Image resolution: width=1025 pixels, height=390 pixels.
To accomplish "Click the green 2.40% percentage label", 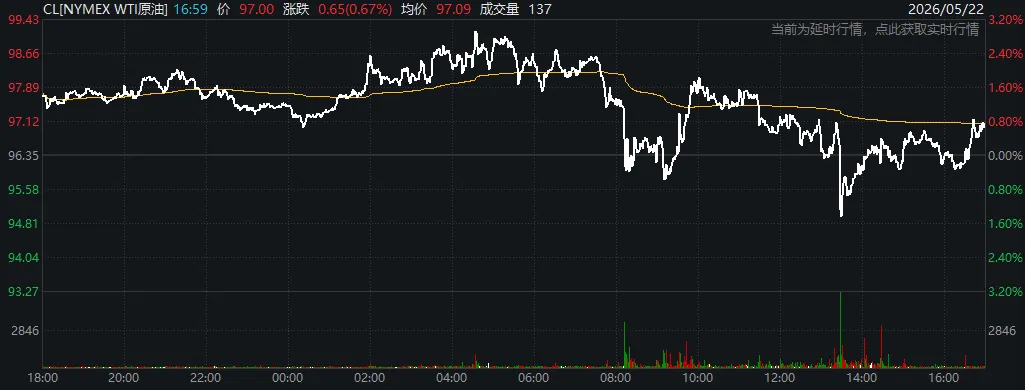I will [1006, 258].
